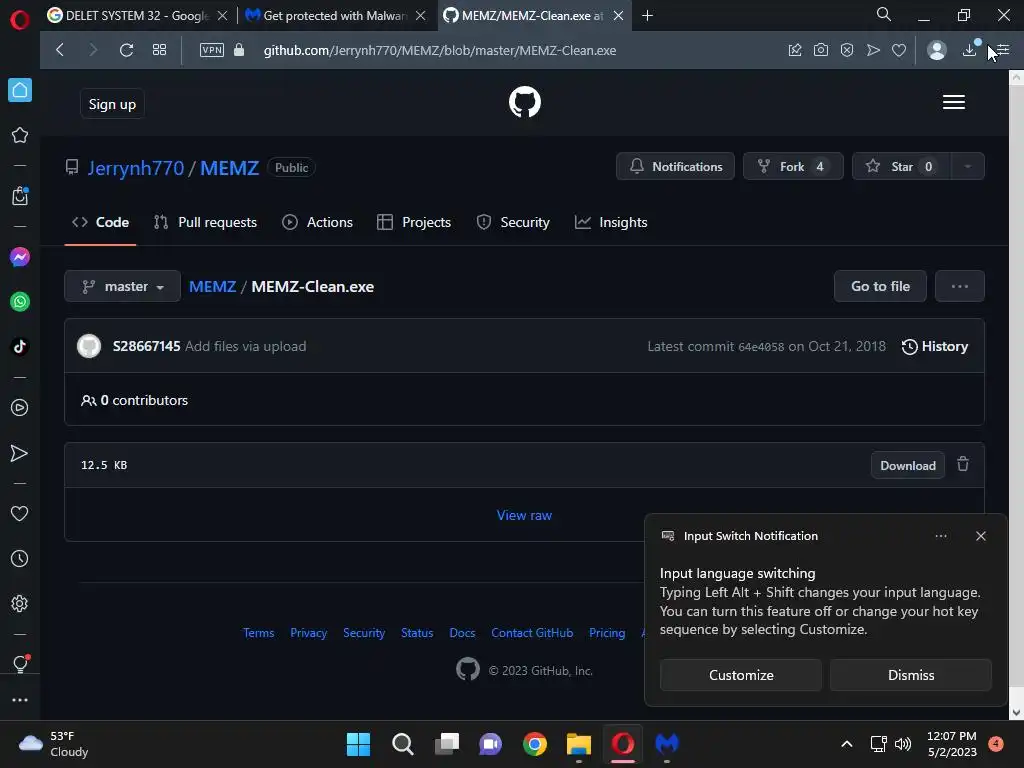The image size is (1024, 768).
Task: Go to GitHub homepage logo
Action: click(524, 102)
